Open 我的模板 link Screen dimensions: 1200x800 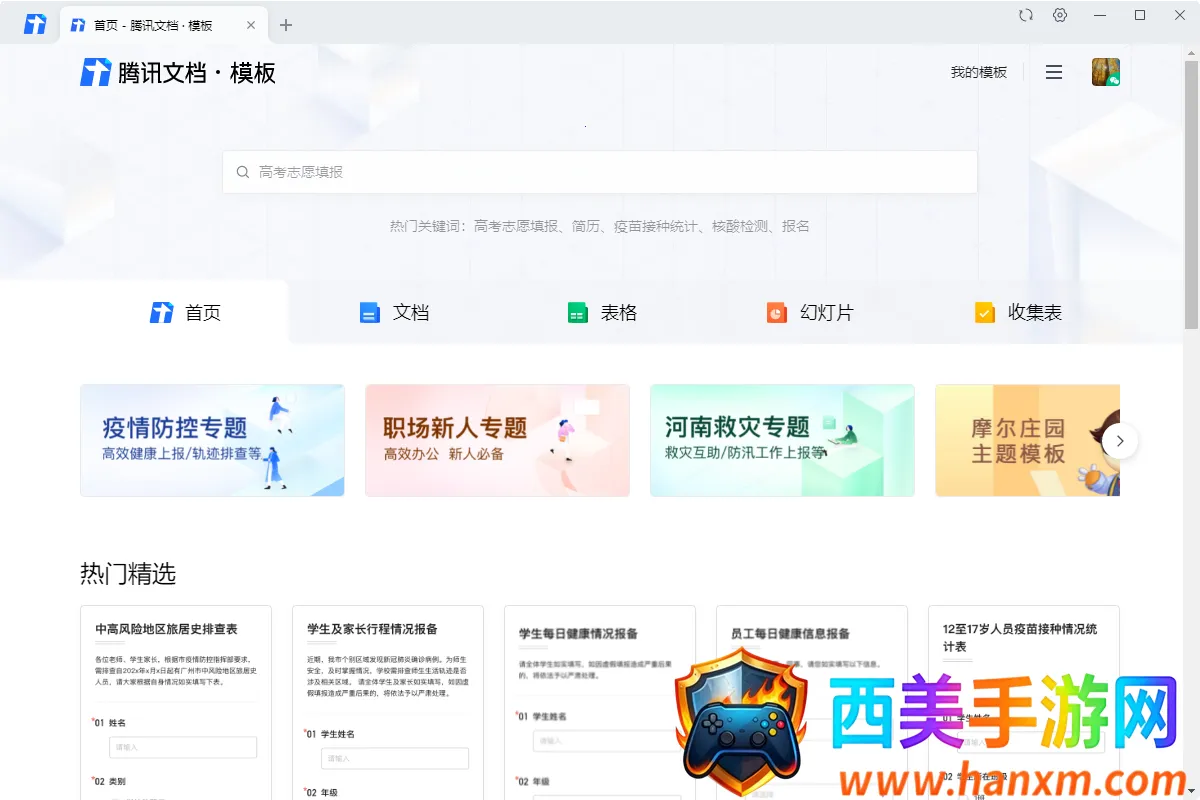[978, 72]
